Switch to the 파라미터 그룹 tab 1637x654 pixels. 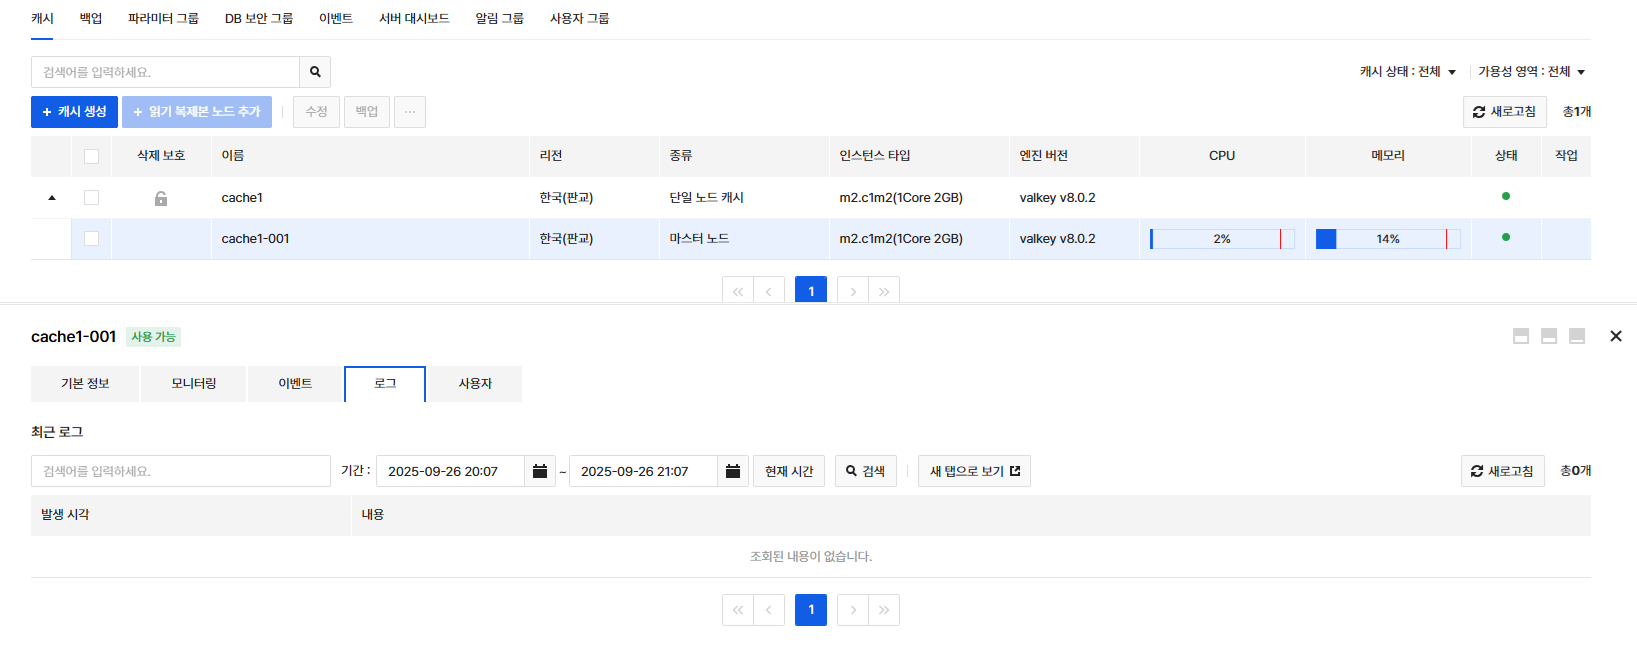click(163, 18)
